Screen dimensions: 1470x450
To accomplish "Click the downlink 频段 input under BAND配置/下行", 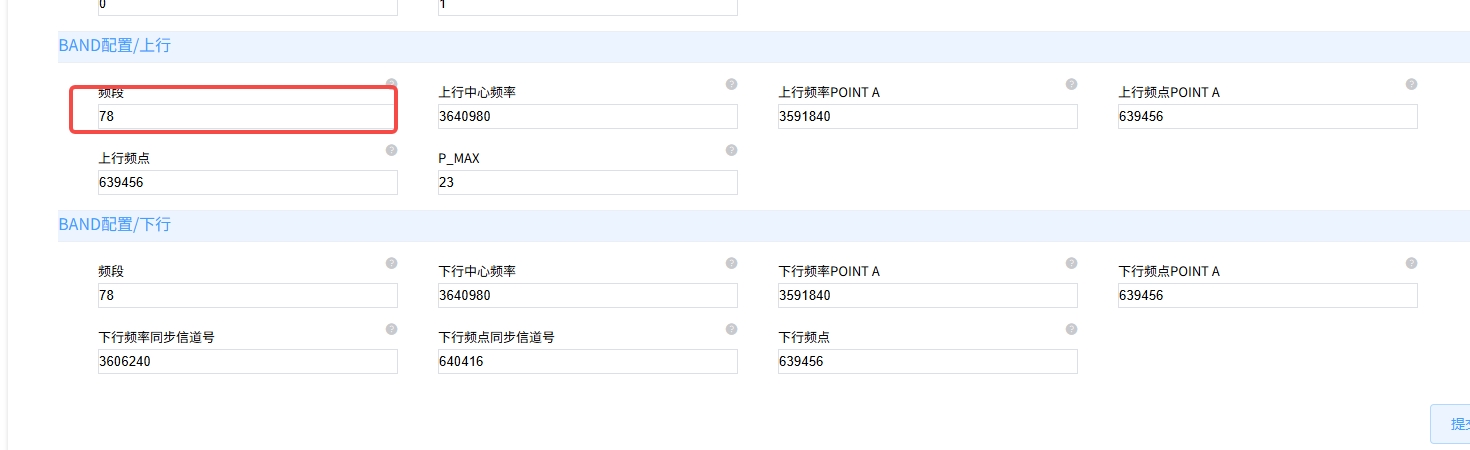I will coord(247,295).
